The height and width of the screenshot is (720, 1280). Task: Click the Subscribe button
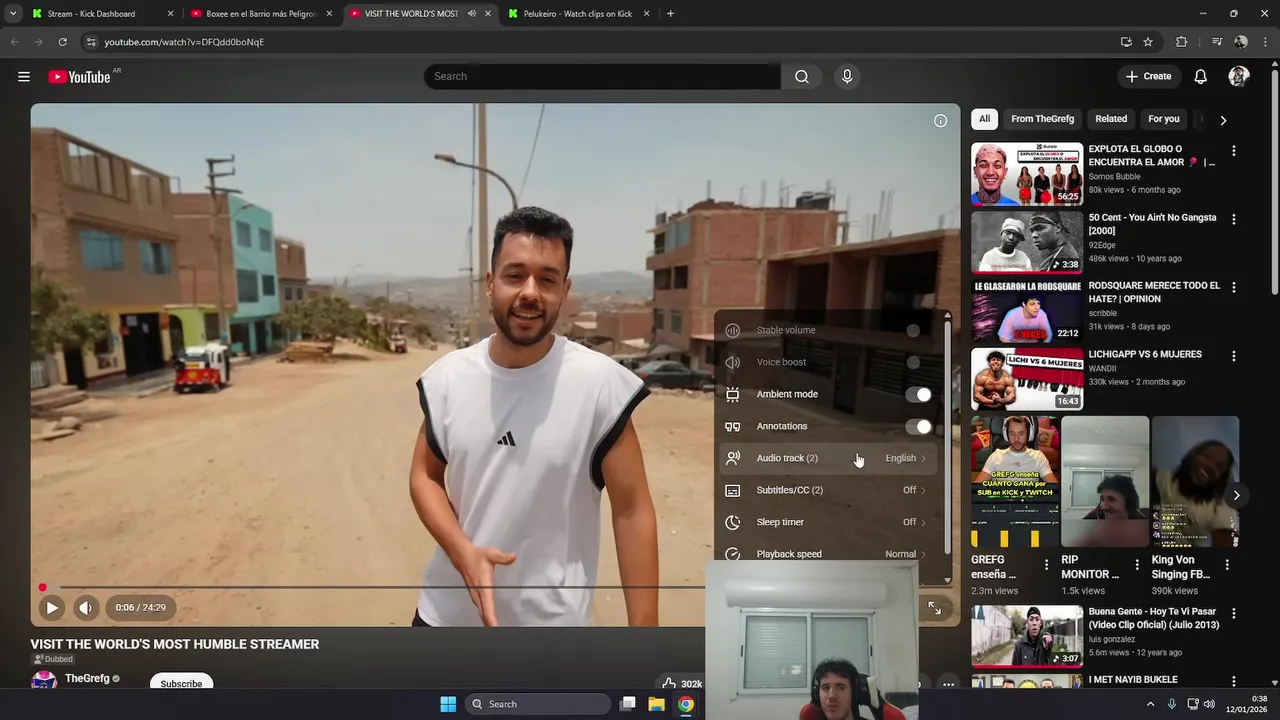coord(181,684)
